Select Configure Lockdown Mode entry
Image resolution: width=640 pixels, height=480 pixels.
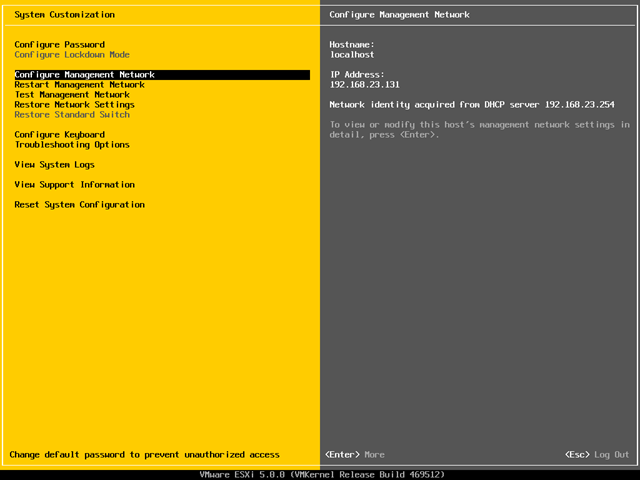click(72, 55)
